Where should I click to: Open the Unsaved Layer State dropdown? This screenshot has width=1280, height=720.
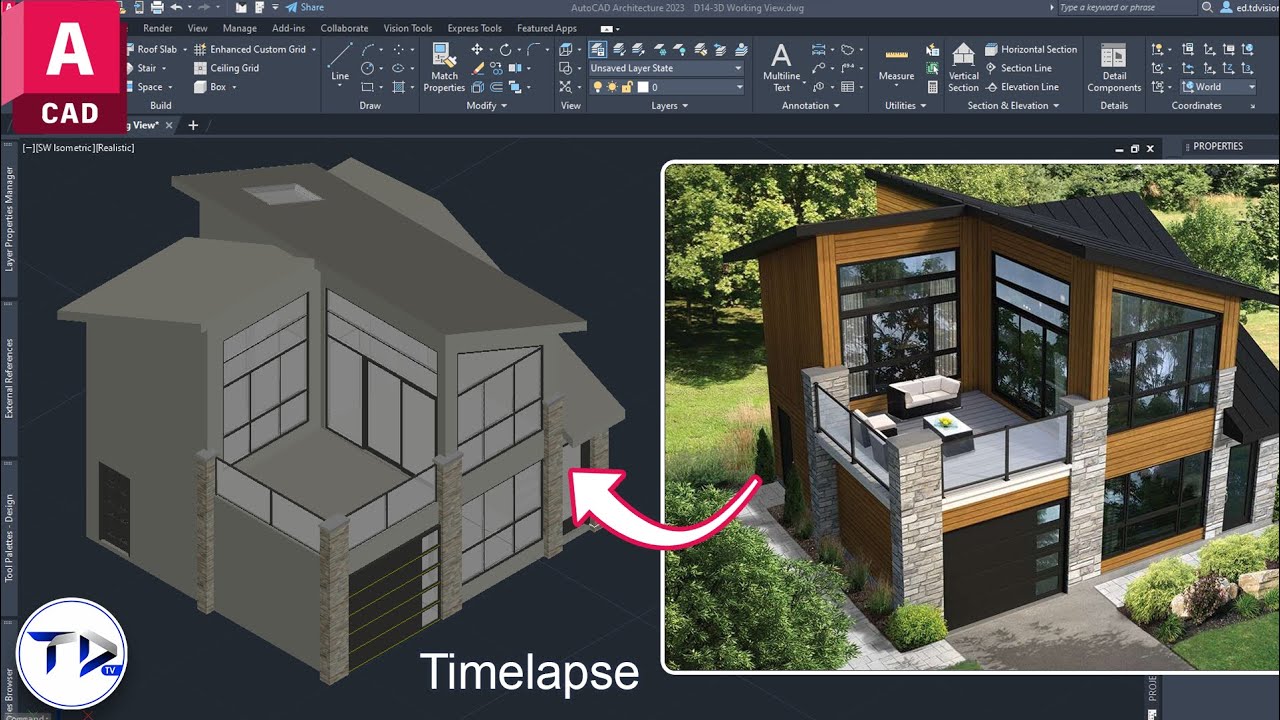pos(737,68)
